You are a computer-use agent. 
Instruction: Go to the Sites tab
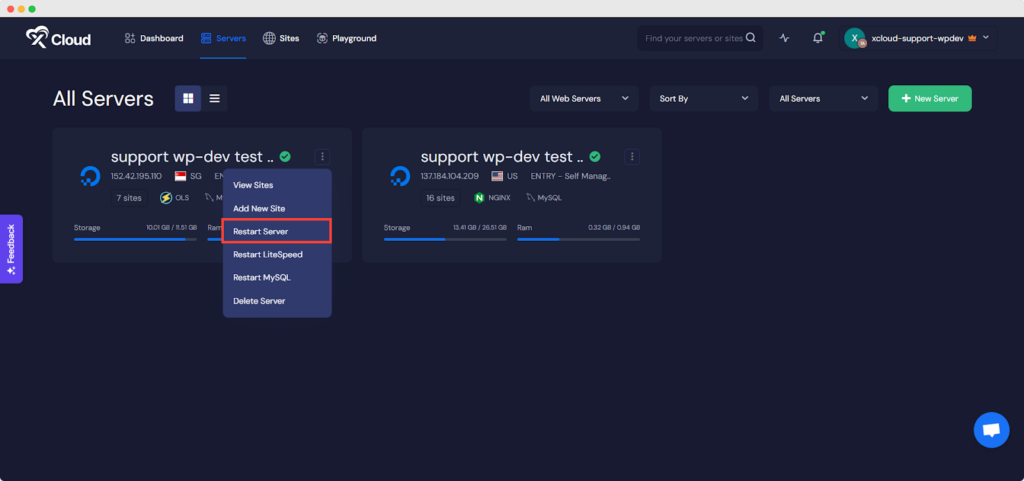click(281, 38)
